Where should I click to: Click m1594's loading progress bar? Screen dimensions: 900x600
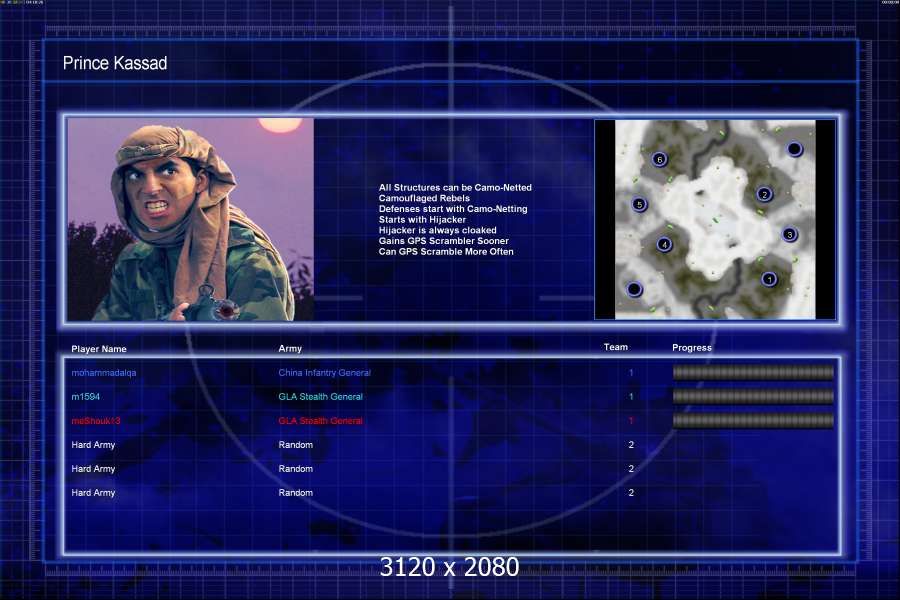tap(753, 396)
